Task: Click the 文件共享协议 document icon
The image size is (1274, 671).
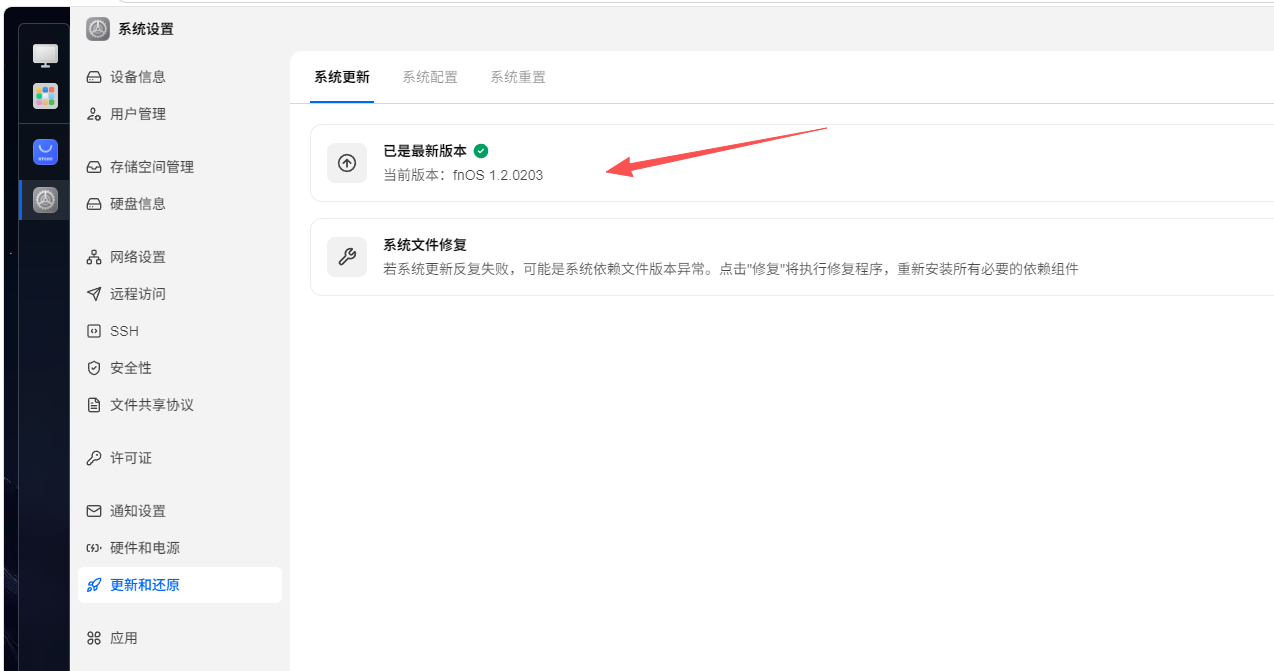Action: [x=94, y=405]
